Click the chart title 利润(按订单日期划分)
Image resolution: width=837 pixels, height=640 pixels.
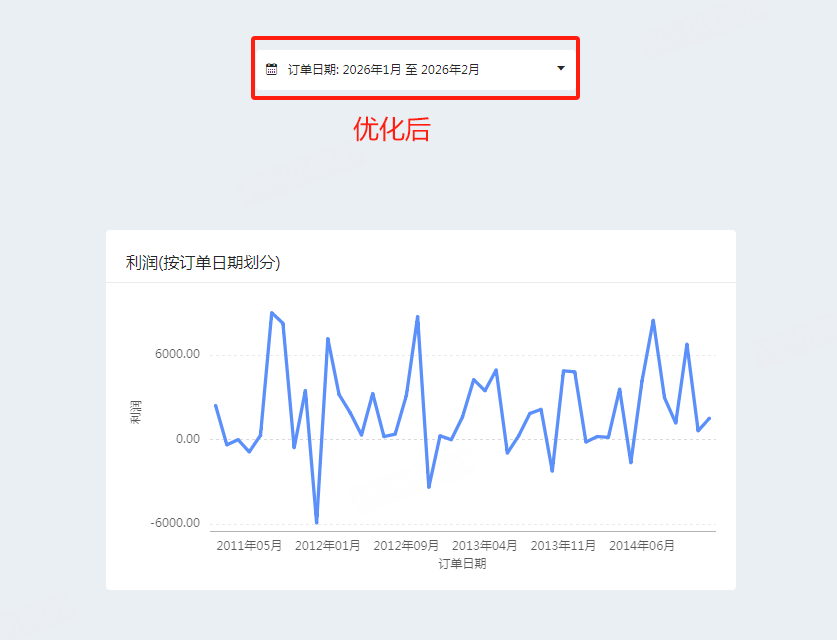(x=203, y=263)
